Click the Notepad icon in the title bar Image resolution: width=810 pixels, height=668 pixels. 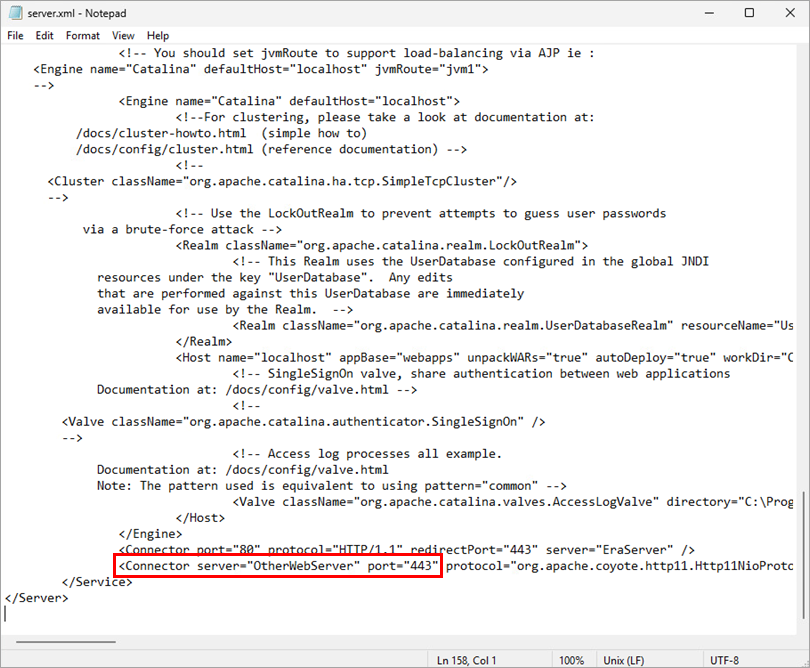tap(13, 13)
